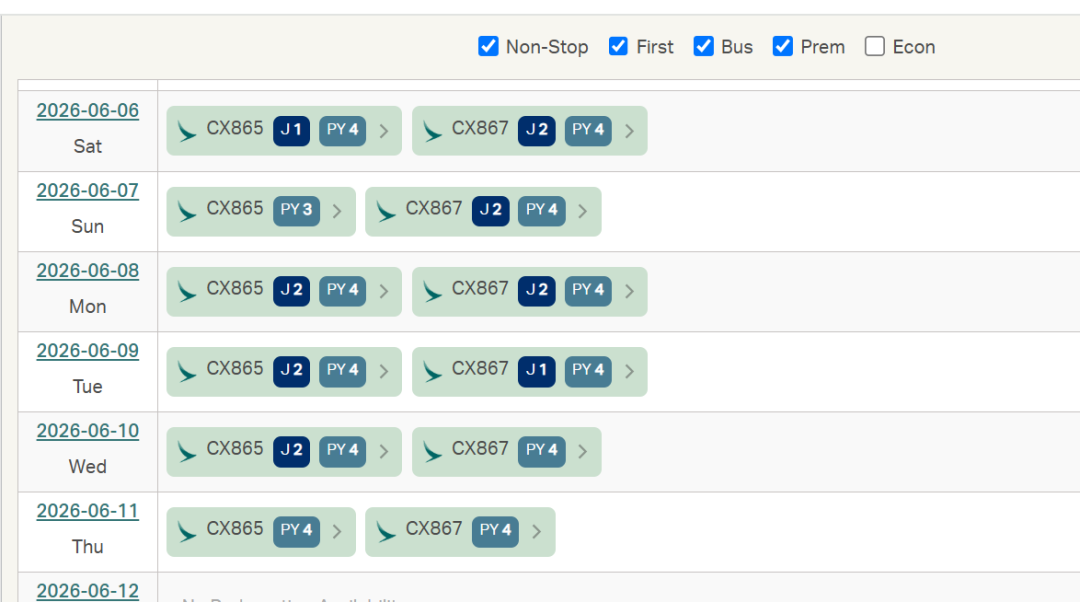The image size is (1080, 602).
Task: Click the Cathay logo on Wednesday's CX867
Action: click(432, 451)
